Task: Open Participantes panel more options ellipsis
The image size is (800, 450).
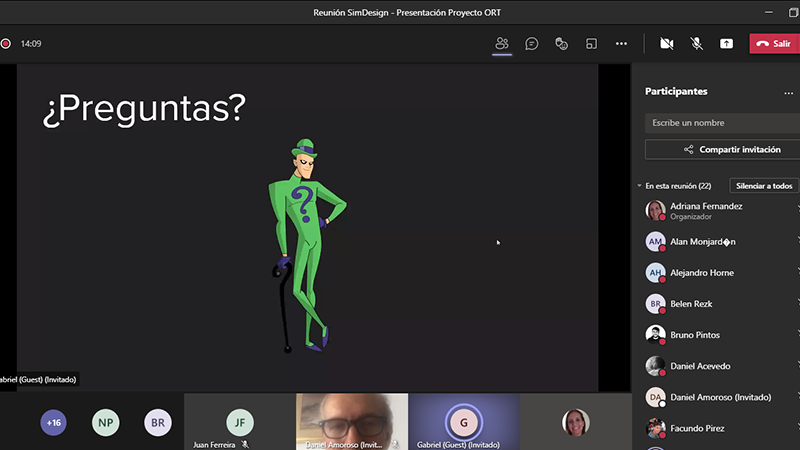Action: (788, 93)
